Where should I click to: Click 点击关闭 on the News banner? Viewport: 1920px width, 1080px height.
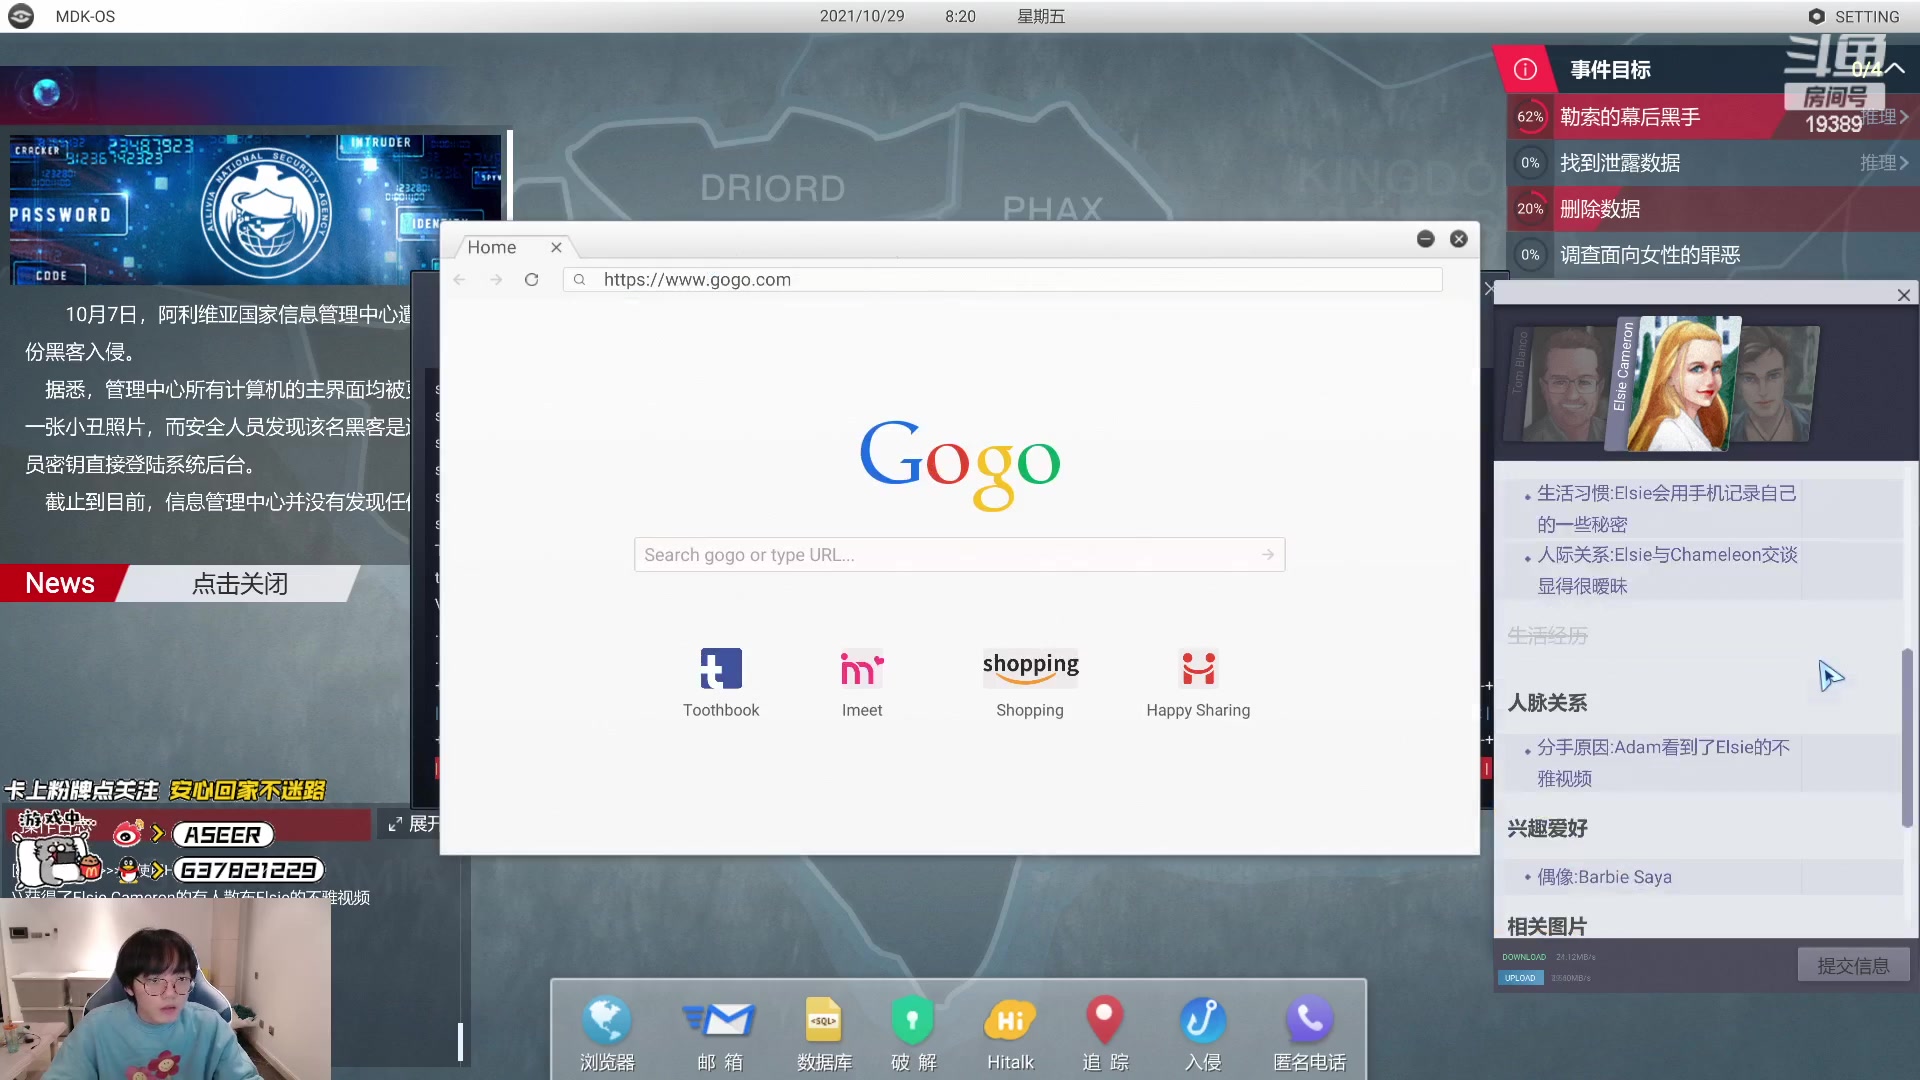pos(240,584)
